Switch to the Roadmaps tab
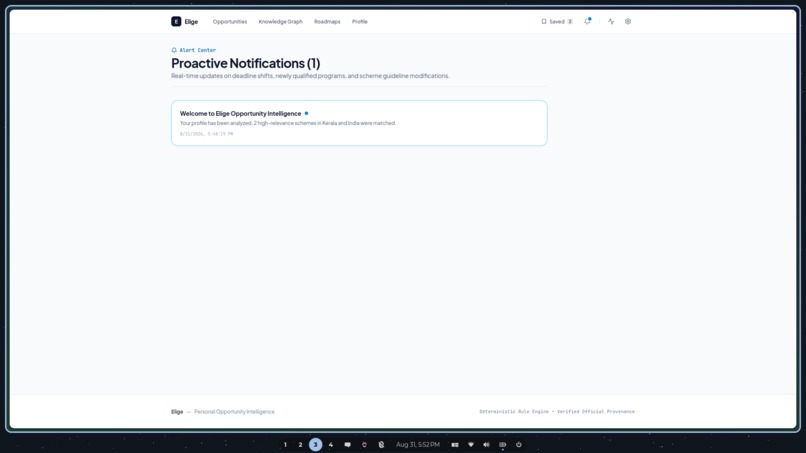The height and width of the screenshot is (453, 806). pyautogui.click(x=327, y=22)
